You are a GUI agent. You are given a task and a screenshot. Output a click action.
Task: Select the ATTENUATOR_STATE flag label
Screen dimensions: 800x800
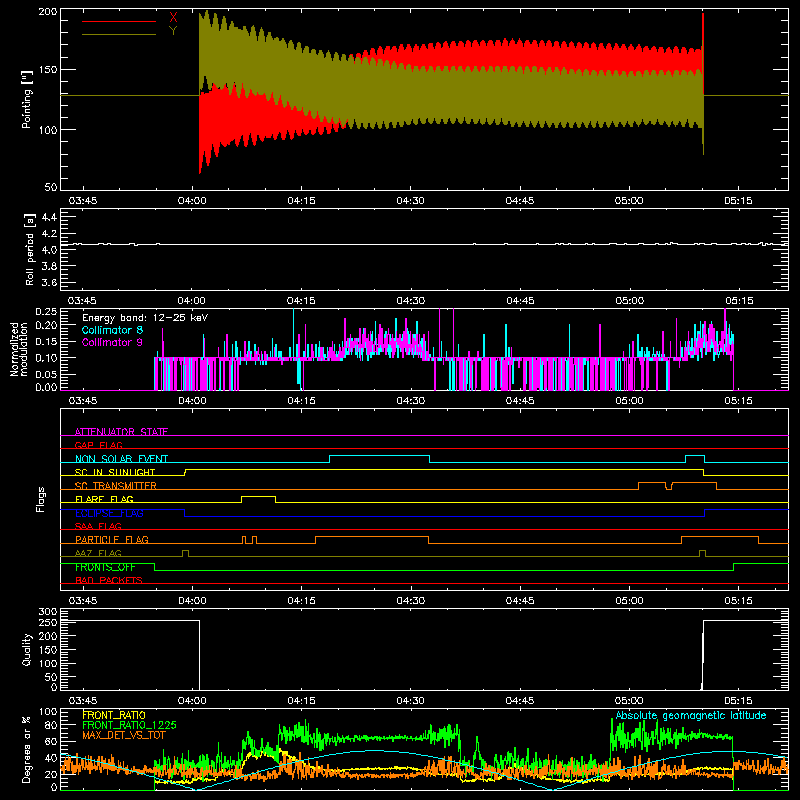pyautogui.click(x=121, y=432)
